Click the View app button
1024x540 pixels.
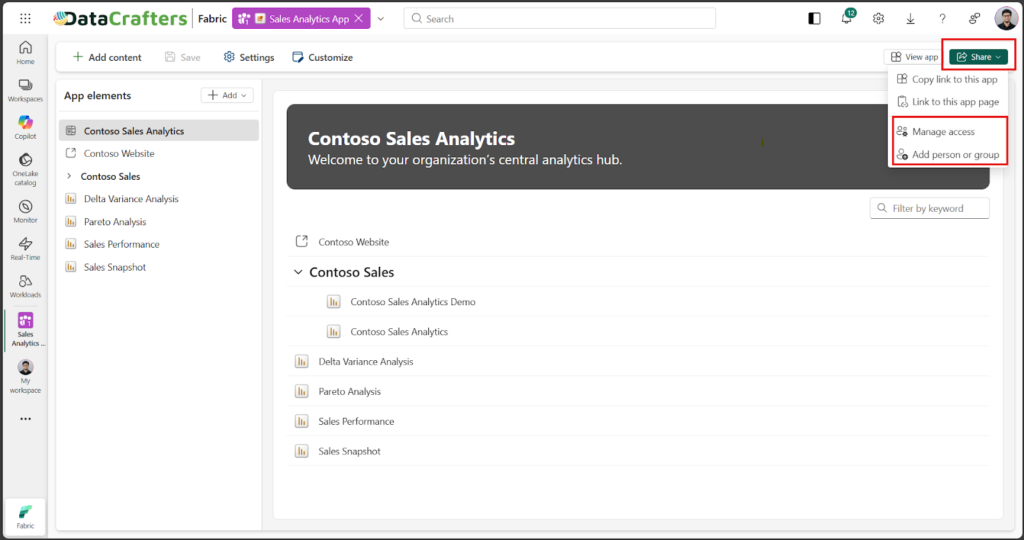914,57
